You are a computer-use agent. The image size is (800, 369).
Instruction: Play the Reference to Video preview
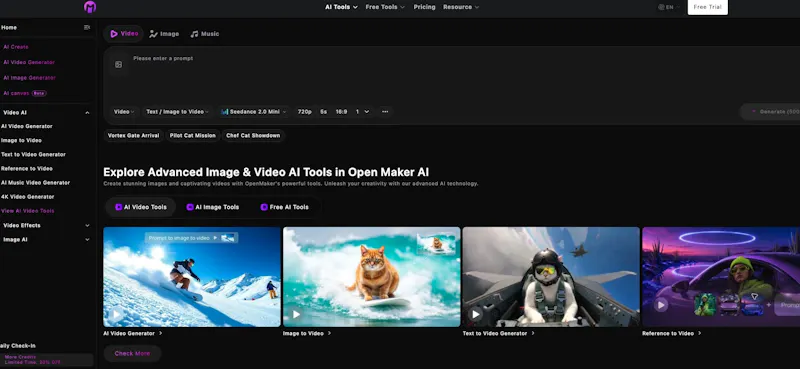pos(661,305)
